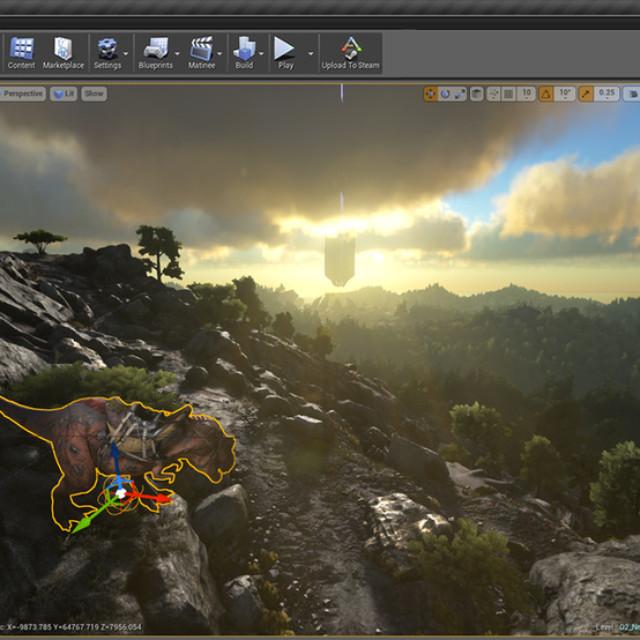Toggle rotation snapping triangle icon

pos(546,94)
